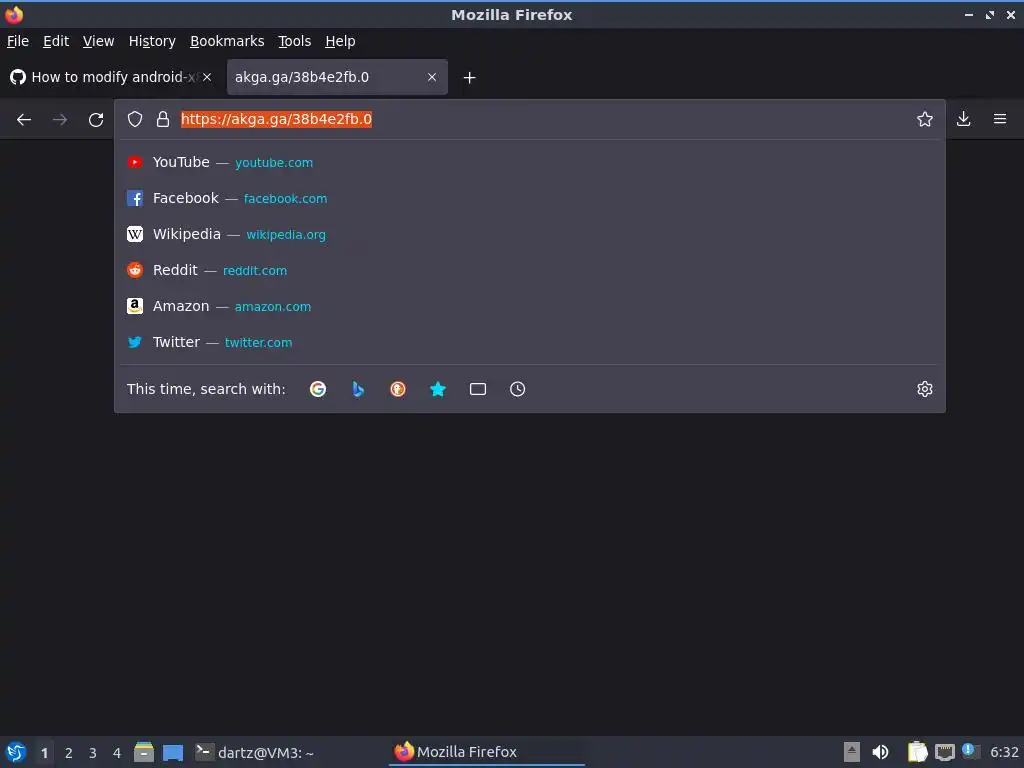This screenshot has height=768, width=1024.
Task: Search in Bookmarks with the blue star
Action: (x=438, y=389)
